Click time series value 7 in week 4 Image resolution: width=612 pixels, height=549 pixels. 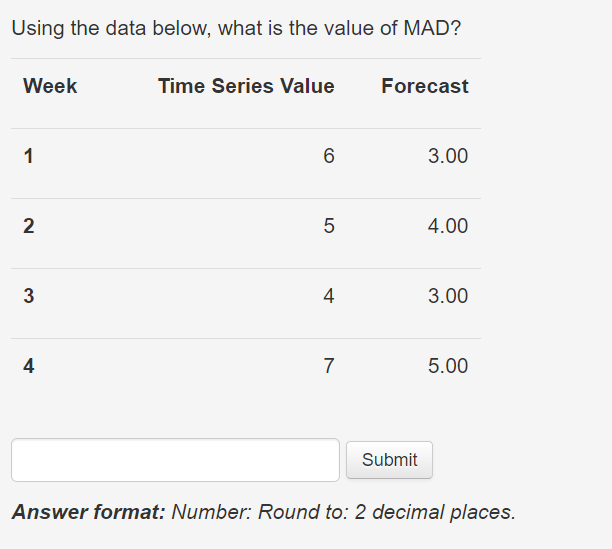pyautogui.click(x=329, y=366)
